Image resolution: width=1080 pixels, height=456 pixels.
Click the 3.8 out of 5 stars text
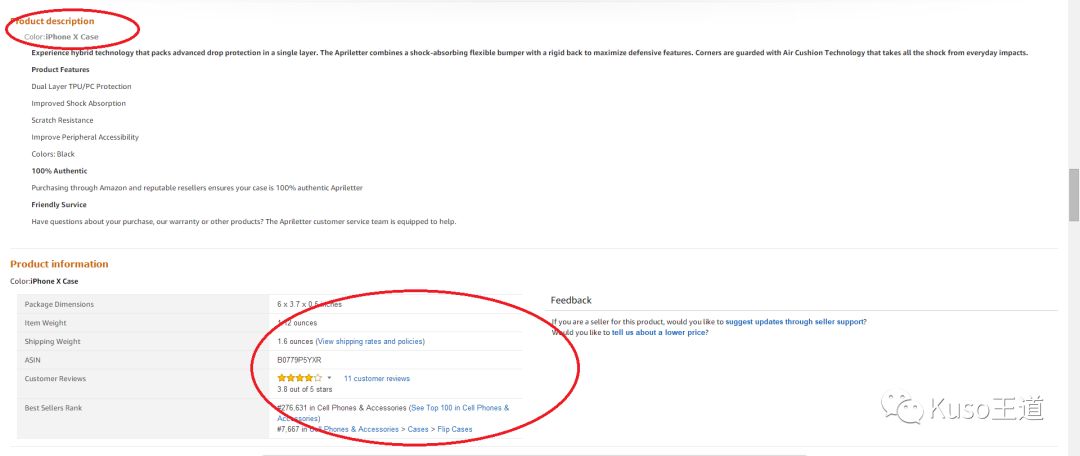(x=304, y=389)
